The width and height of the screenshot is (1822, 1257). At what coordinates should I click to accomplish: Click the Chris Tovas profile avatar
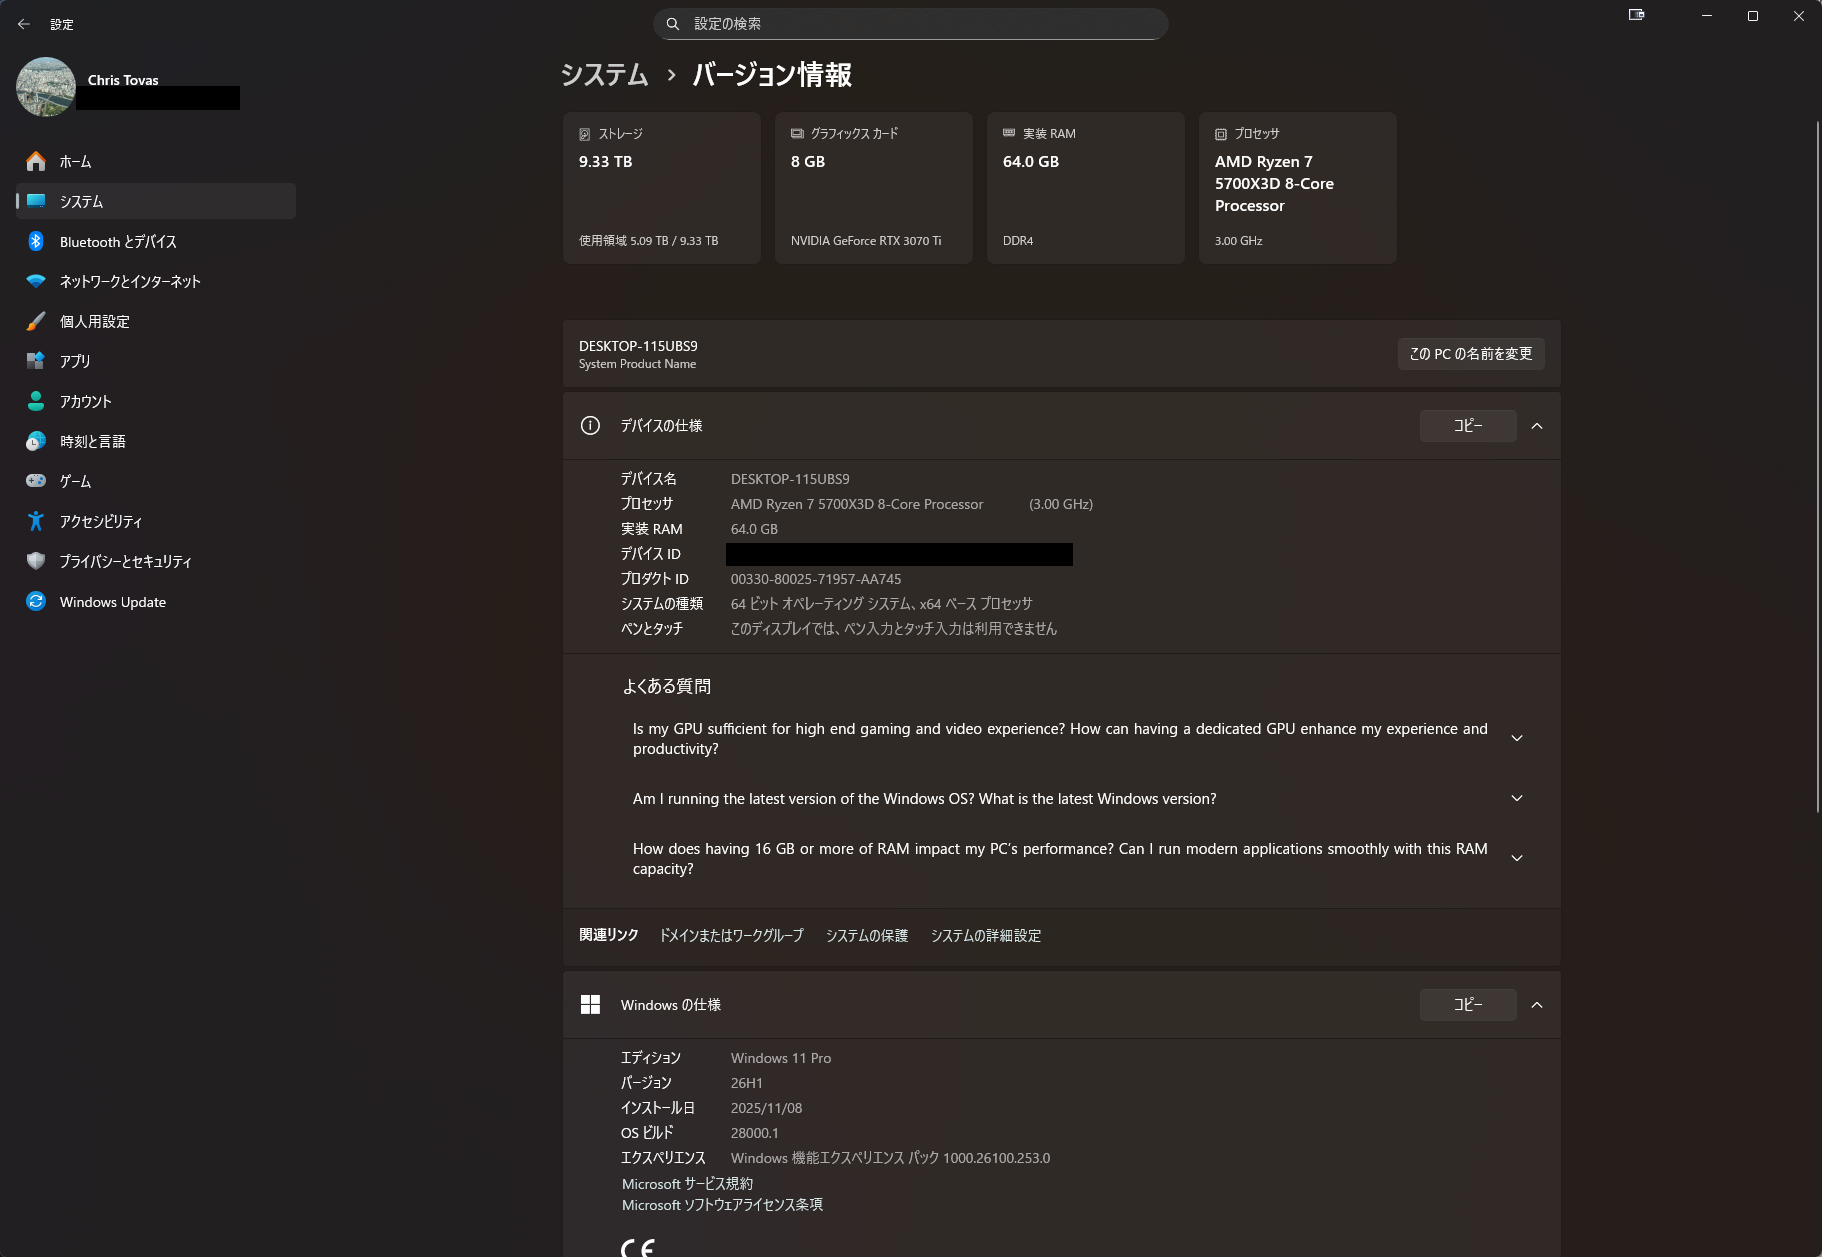click(x=46, y=87)
